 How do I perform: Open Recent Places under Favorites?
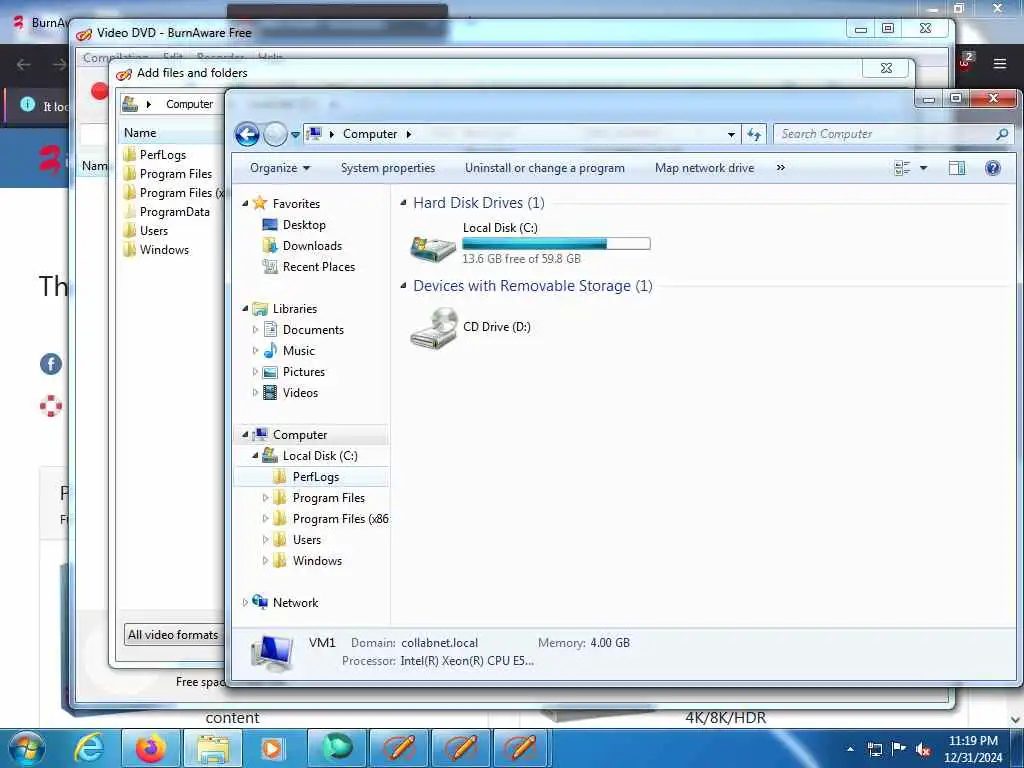point(319,267)
